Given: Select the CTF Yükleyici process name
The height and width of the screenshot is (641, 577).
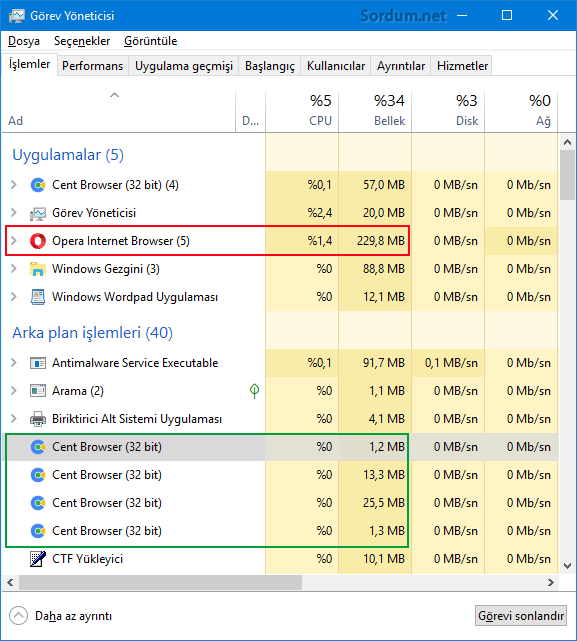Looking at the screenshot, I should [x=88, y=559].
